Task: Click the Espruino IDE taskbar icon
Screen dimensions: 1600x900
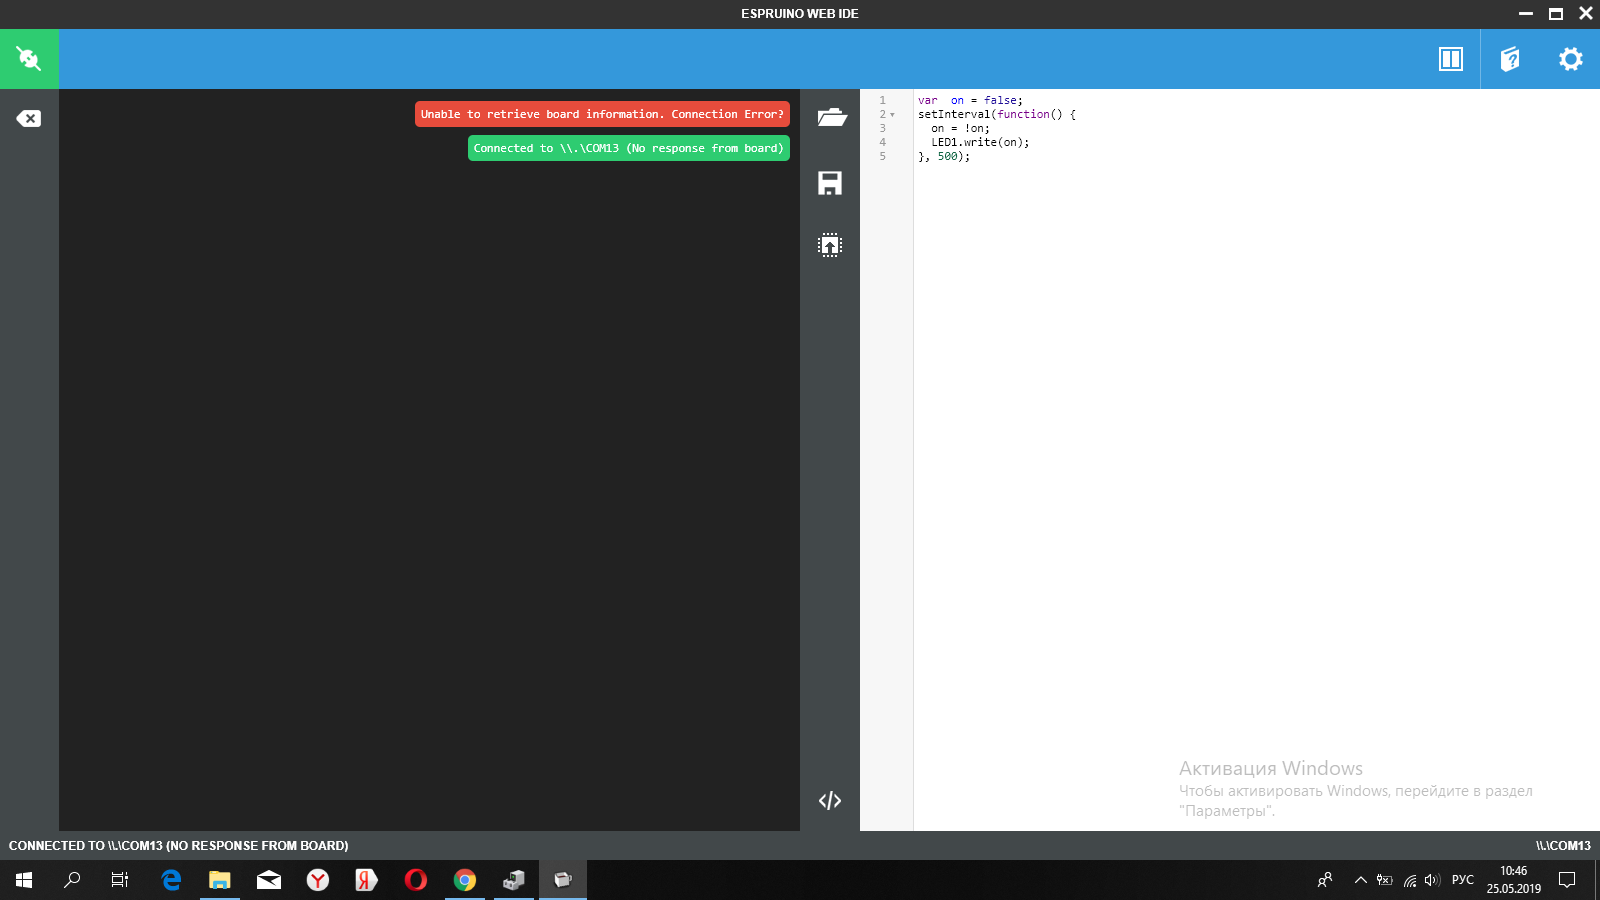Action: [x=563, y=880]
